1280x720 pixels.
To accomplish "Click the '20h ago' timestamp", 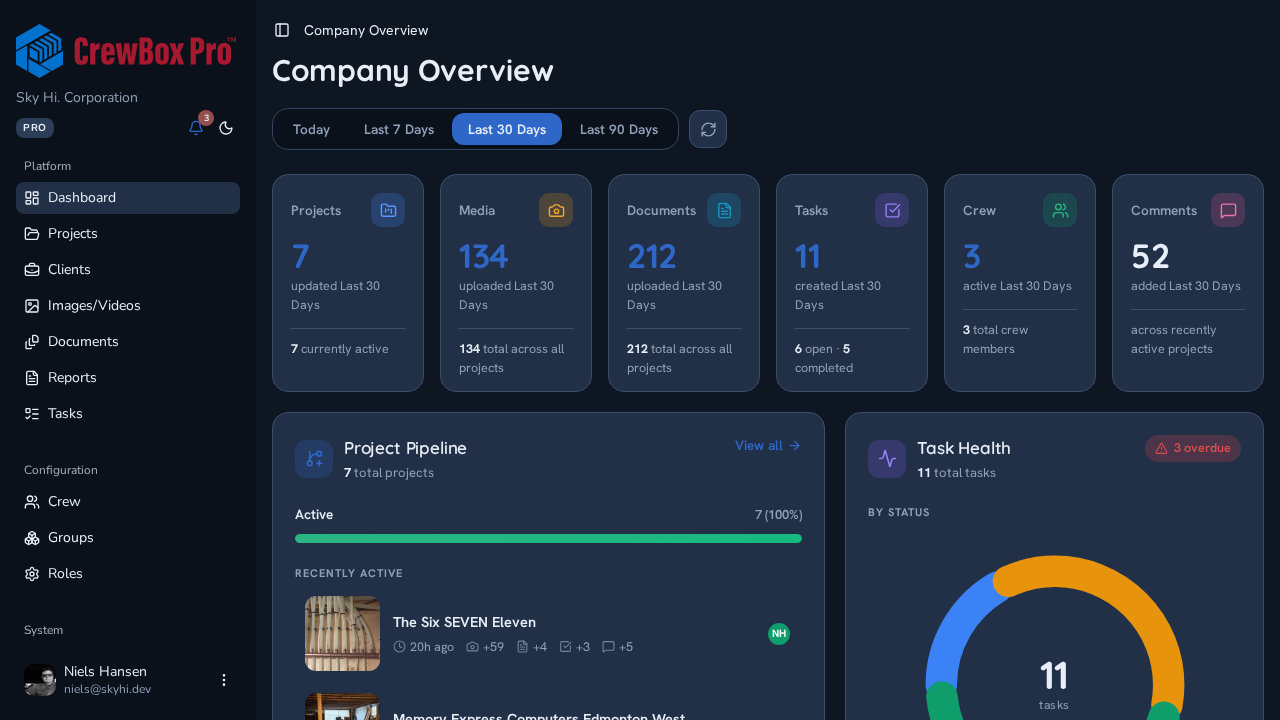I will point(424,647).
